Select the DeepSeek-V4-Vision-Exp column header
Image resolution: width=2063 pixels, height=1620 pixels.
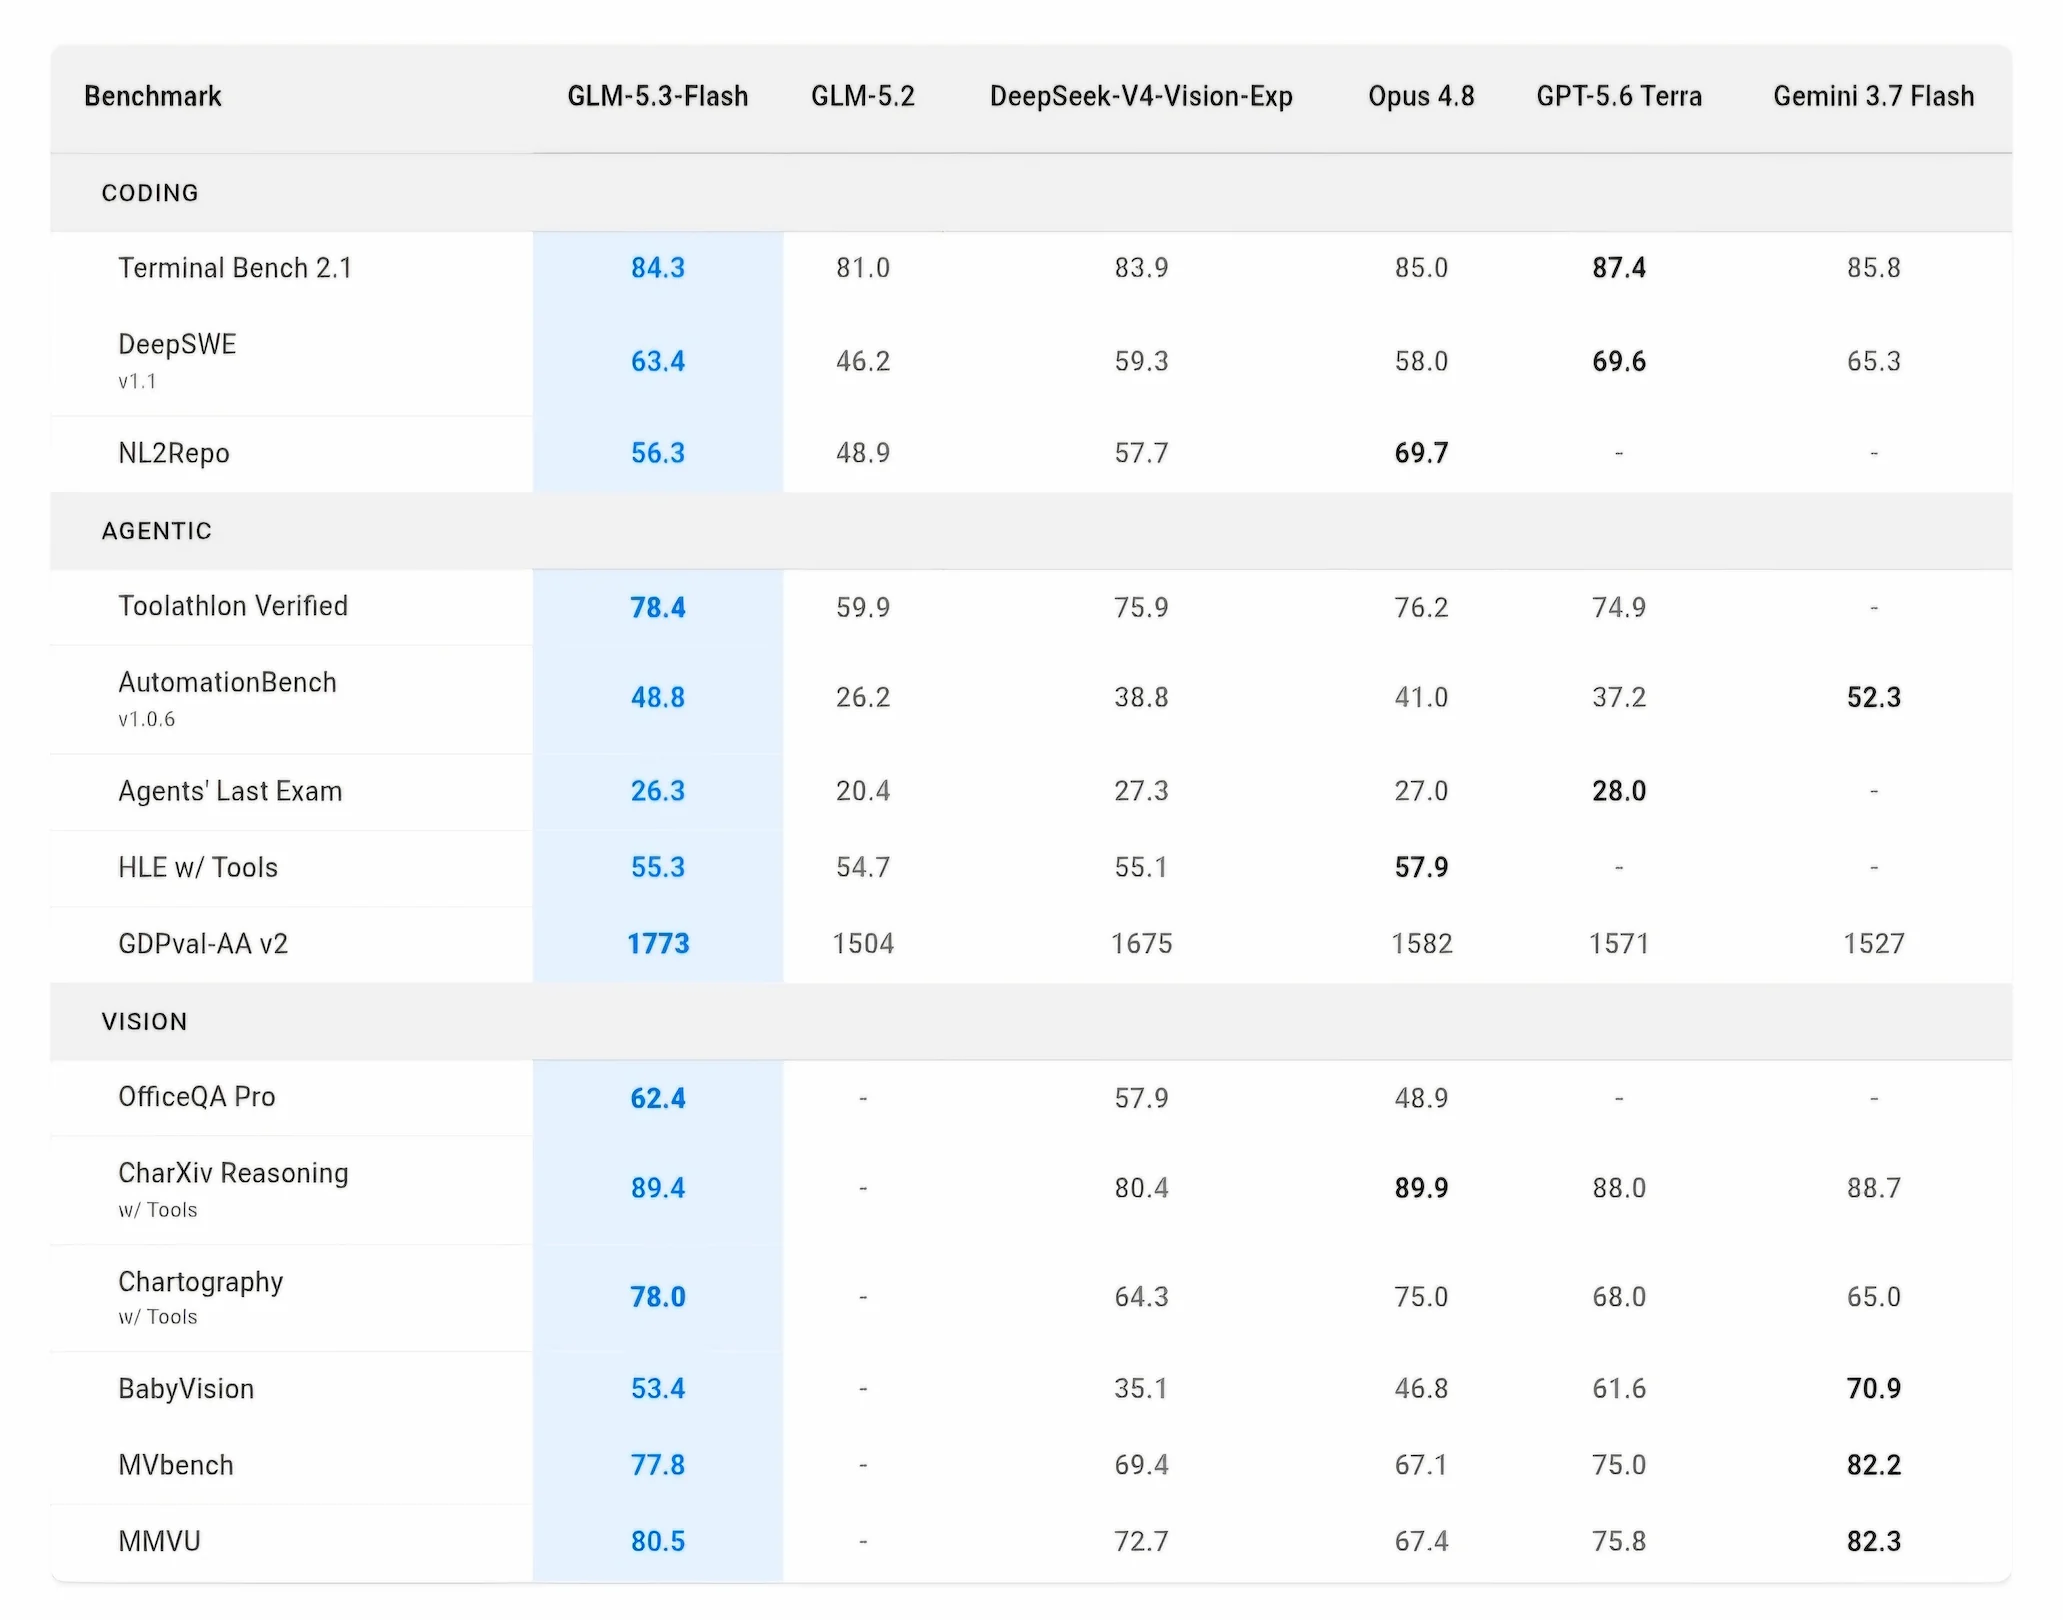(1141, 96)
